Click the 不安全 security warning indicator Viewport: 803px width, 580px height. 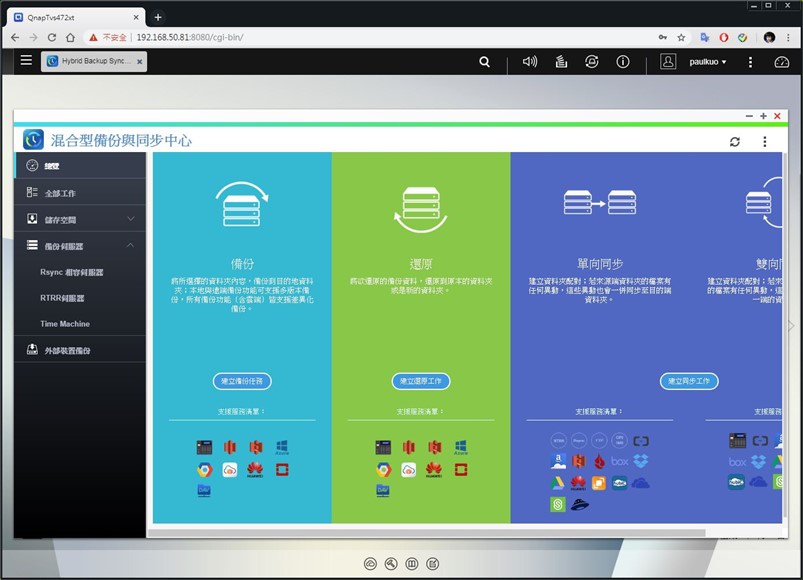point(108,37)
